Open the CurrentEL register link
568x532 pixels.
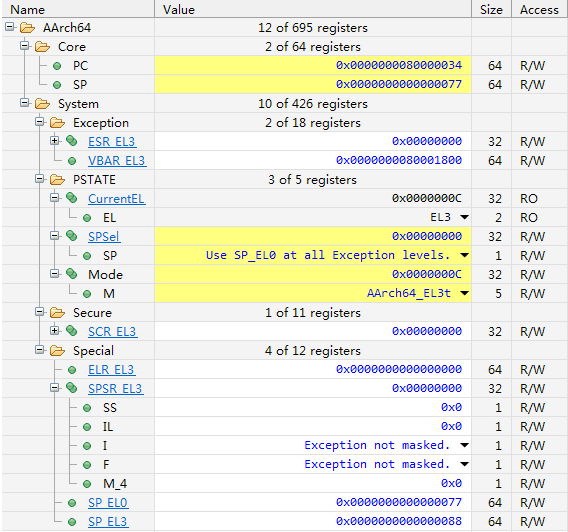(x=117, y=198)
